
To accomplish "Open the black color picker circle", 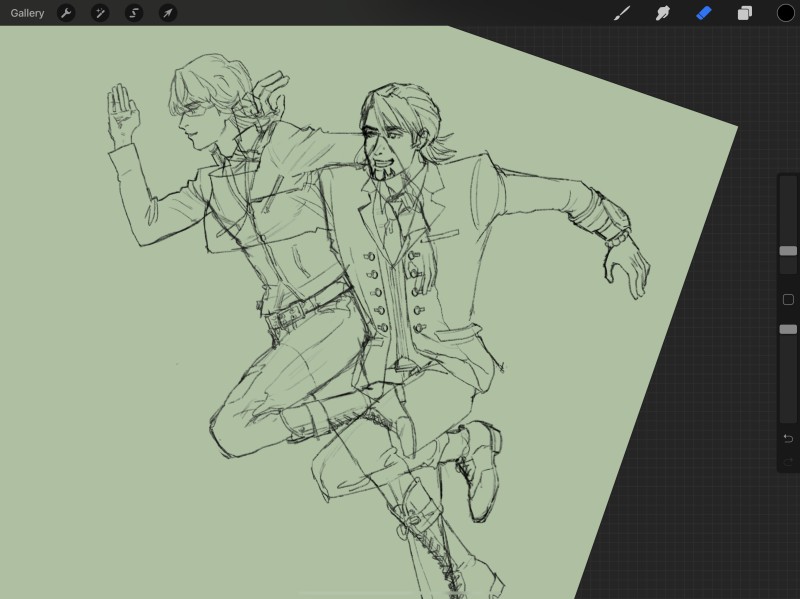I will [x=786, y=13].
